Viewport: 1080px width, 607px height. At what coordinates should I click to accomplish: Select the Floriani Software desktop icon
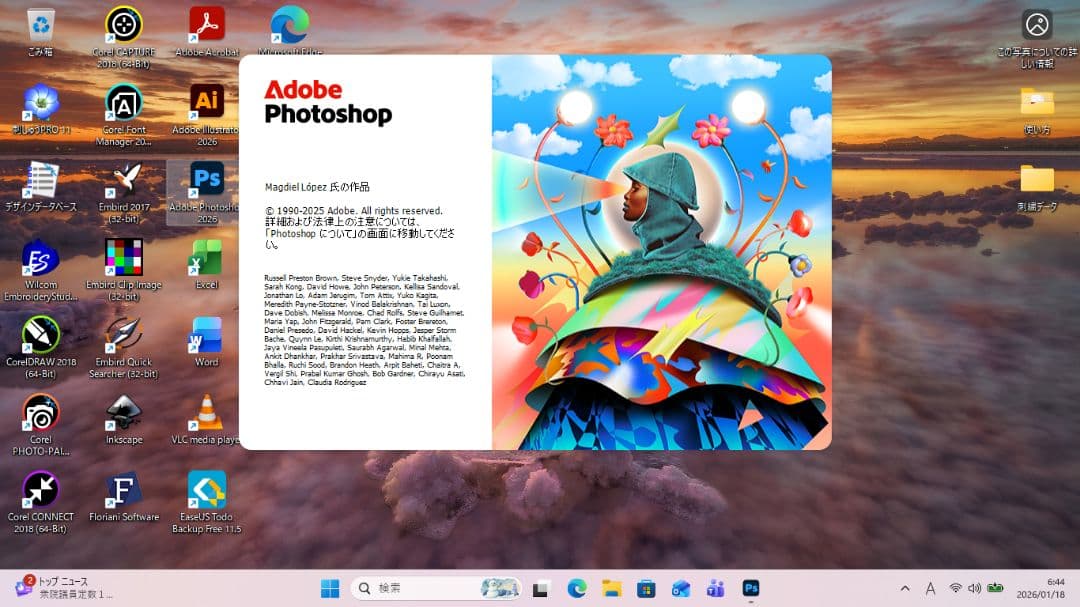(x=124, y=490)
